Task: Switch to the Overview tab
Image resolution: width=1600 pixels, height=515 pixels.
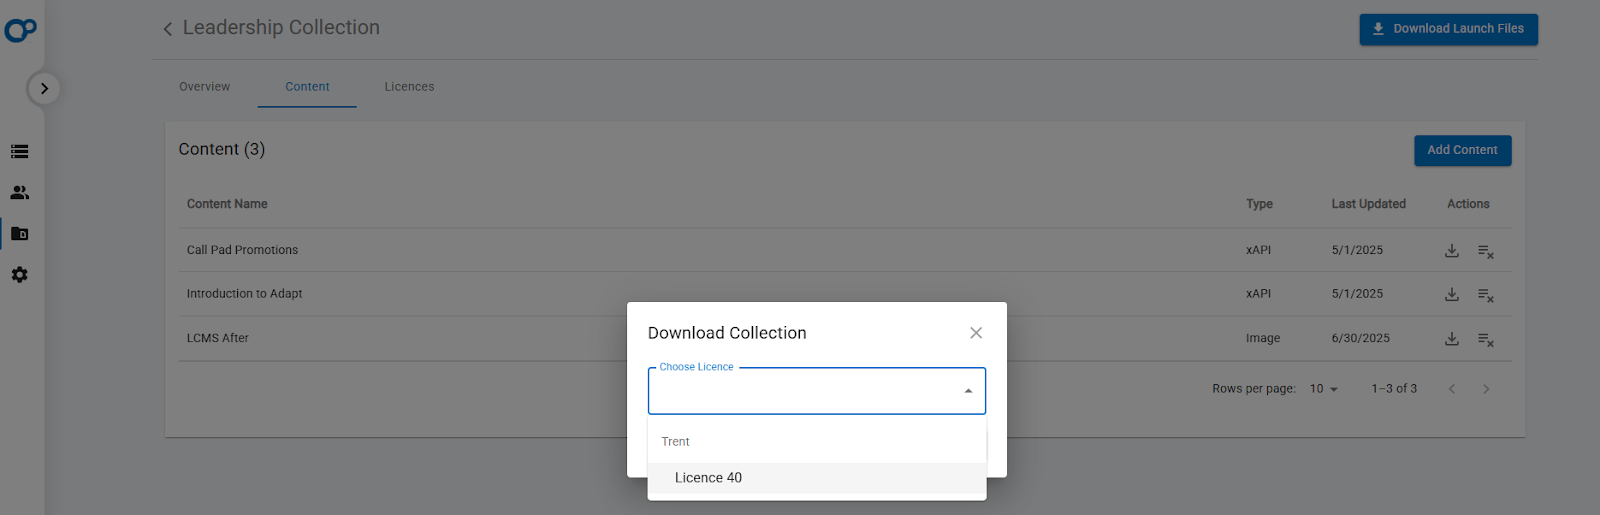Action: 204,87
